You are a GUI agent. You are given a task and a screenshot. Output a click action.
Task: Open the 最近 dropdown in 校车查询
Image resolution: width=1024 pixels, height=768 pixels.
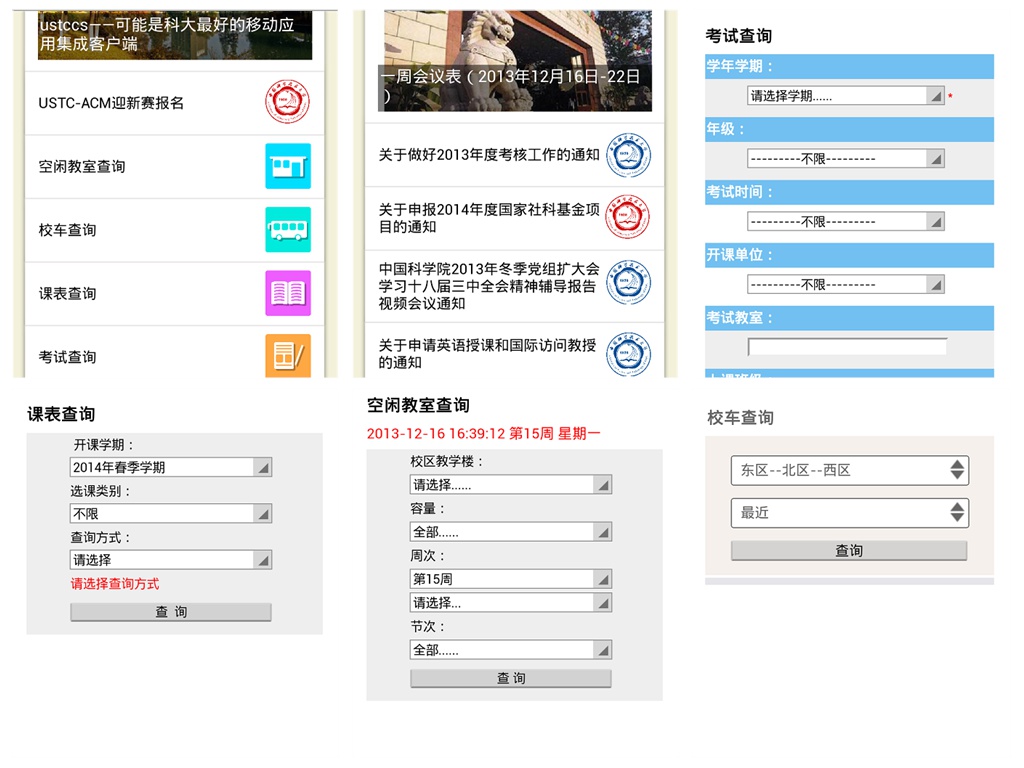(x=849, y=513)
